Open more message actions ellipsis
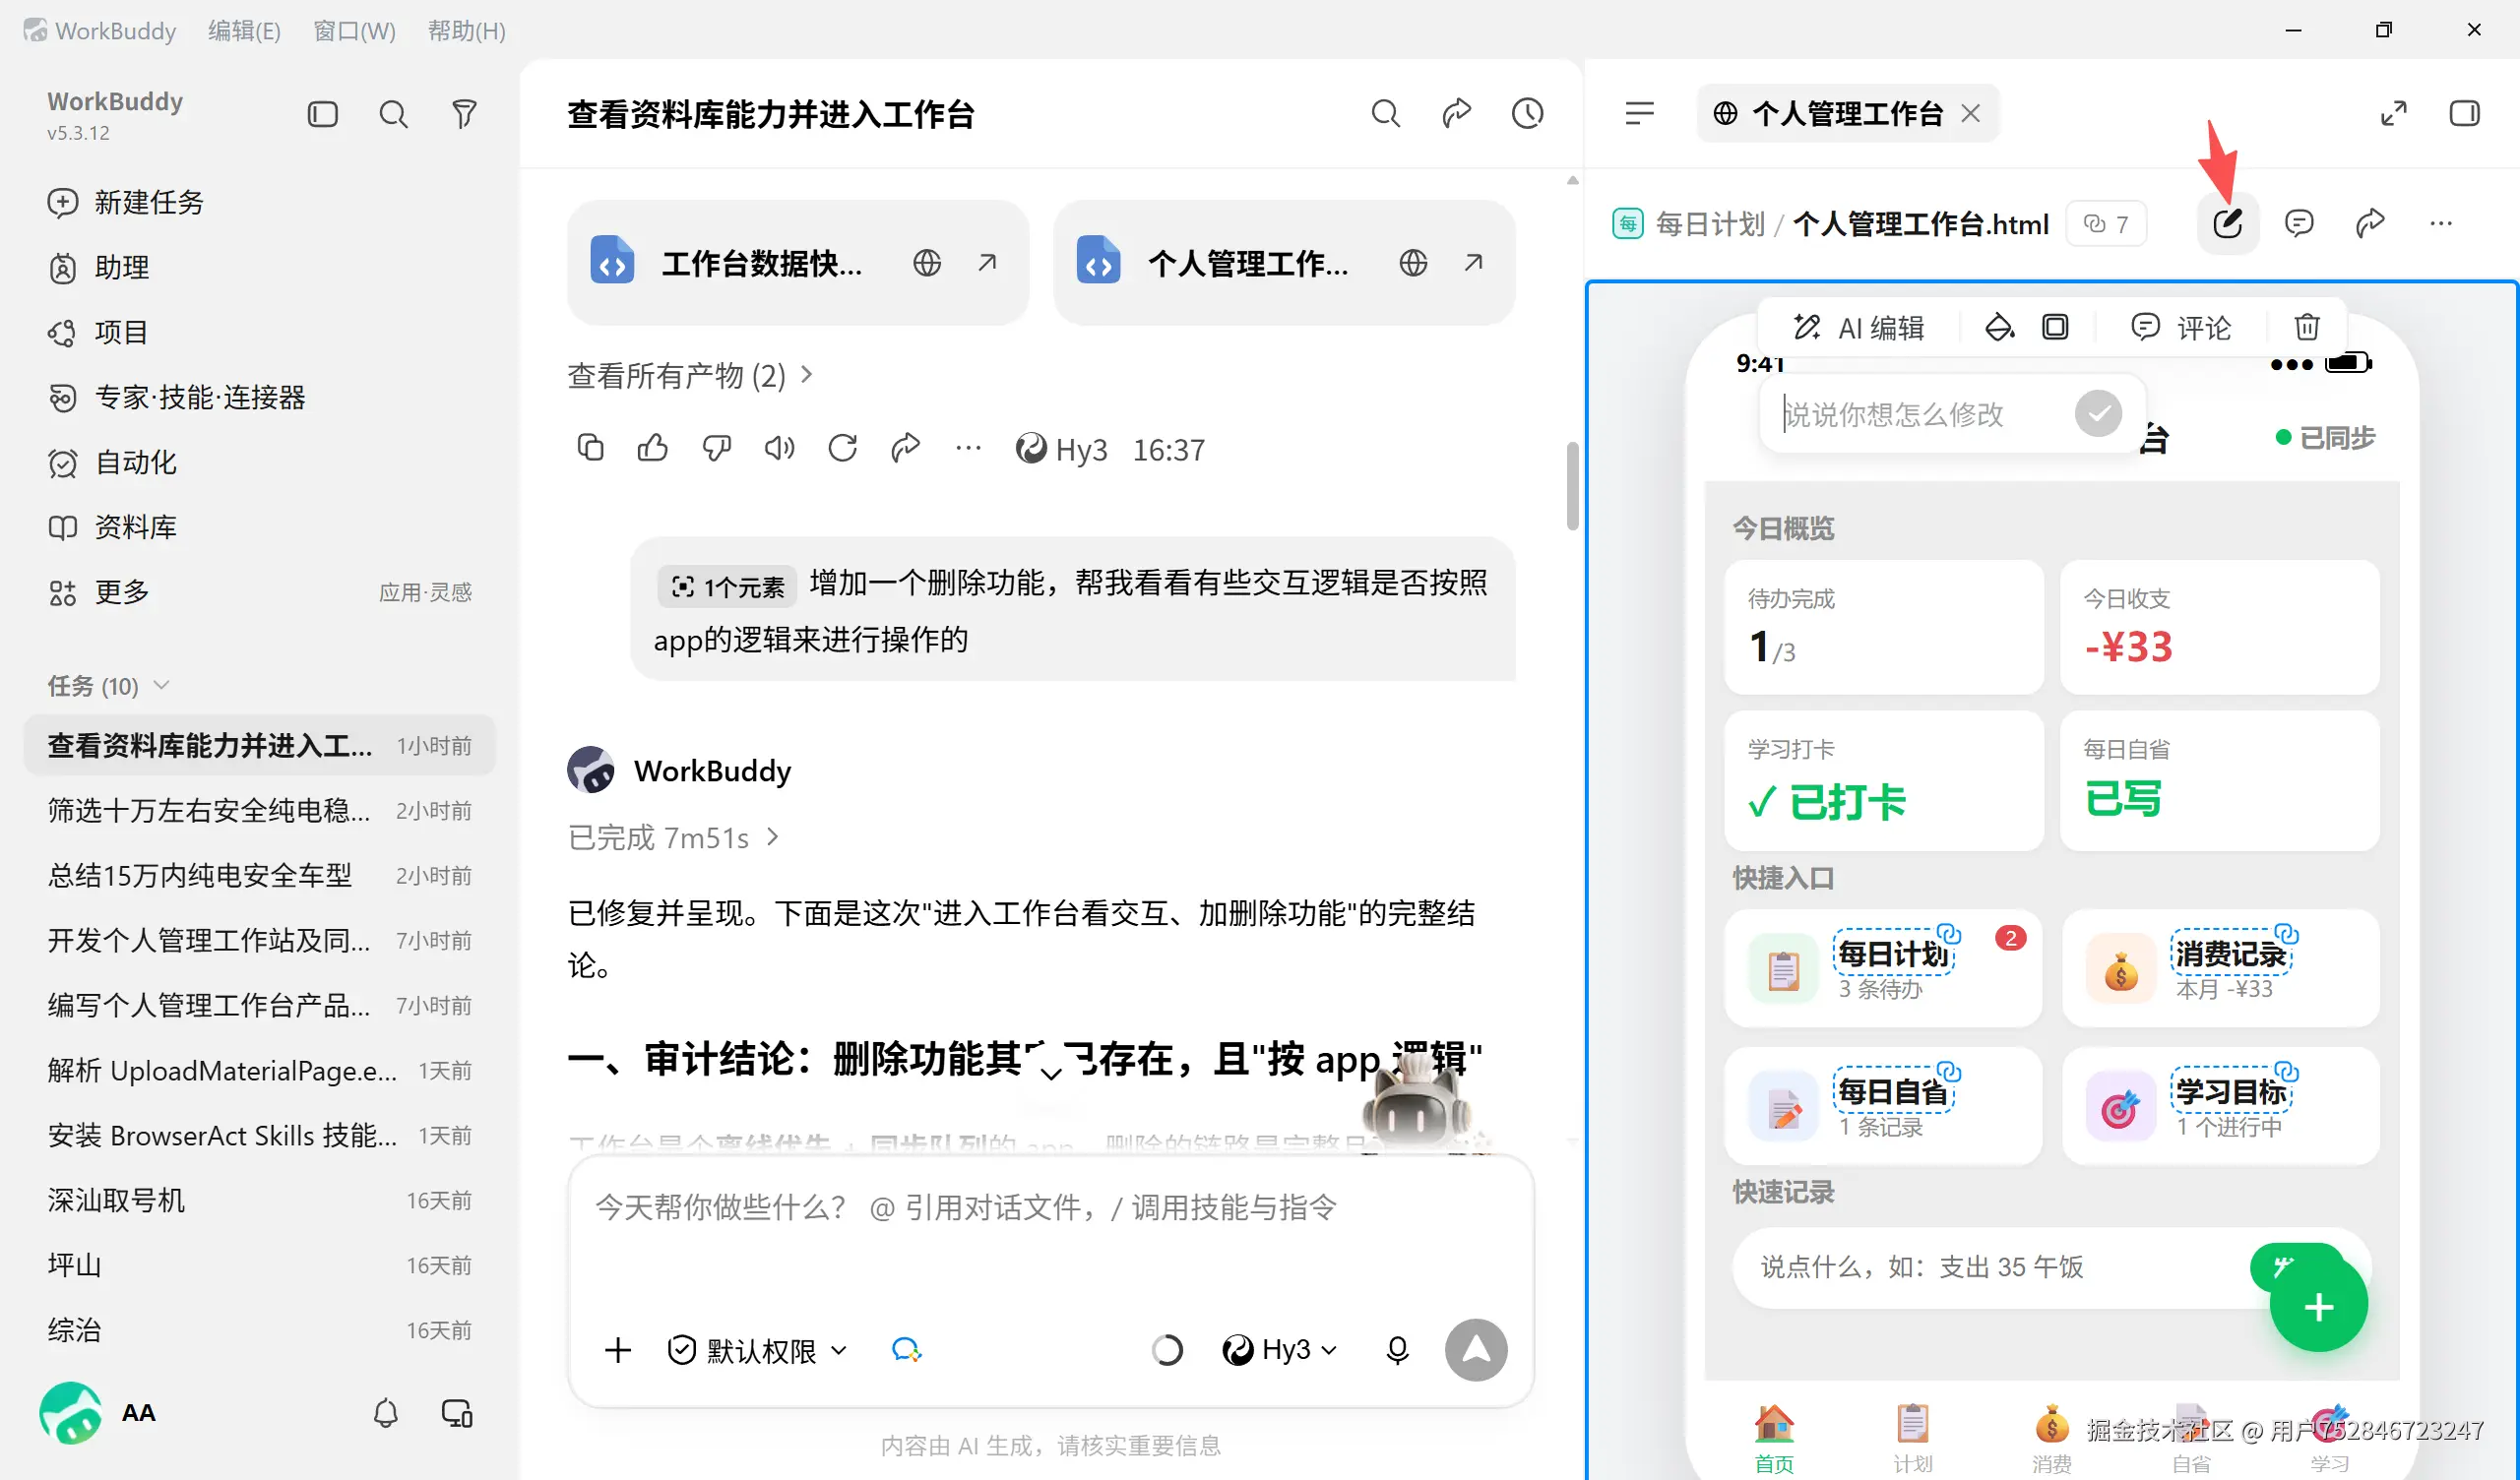This screenshot has height=1480, width=2520. pyautogui.click(x=968, y=447)
